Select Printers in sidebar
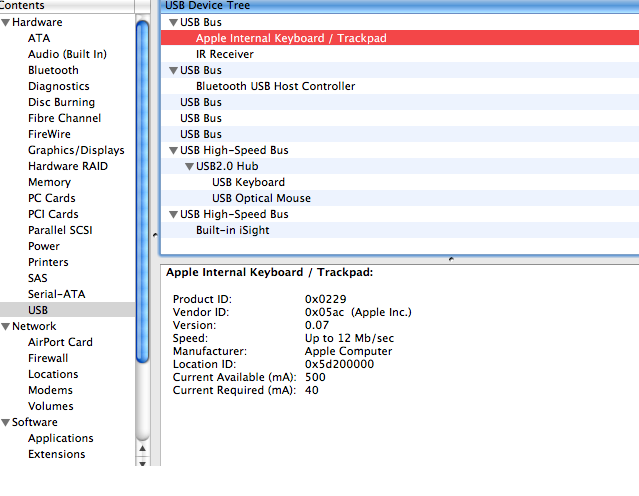Viewport: 639px width, 496px height. tap(48, 262)
